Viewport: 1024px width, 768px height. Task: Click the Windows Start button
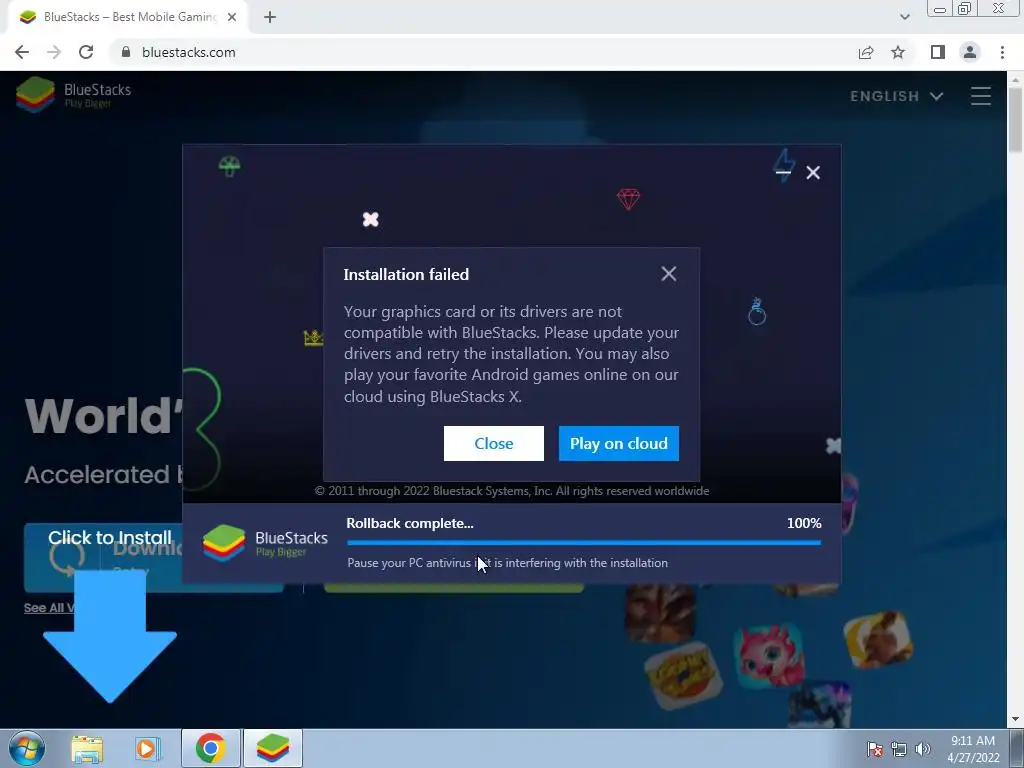click(x=27, y=748)
